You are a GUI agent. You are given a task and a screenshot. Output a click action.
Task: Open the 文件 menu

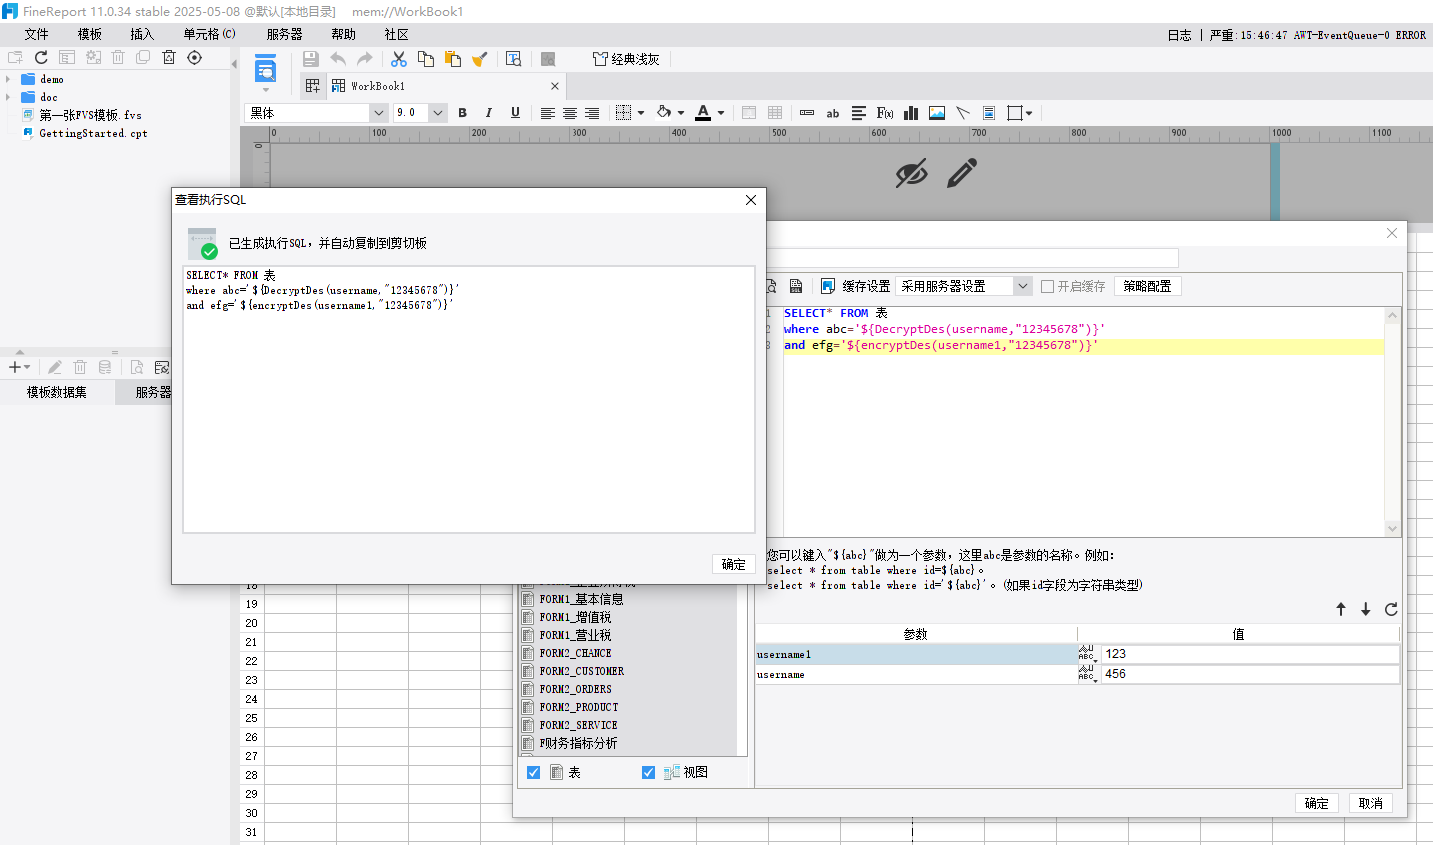coord(37,34)
